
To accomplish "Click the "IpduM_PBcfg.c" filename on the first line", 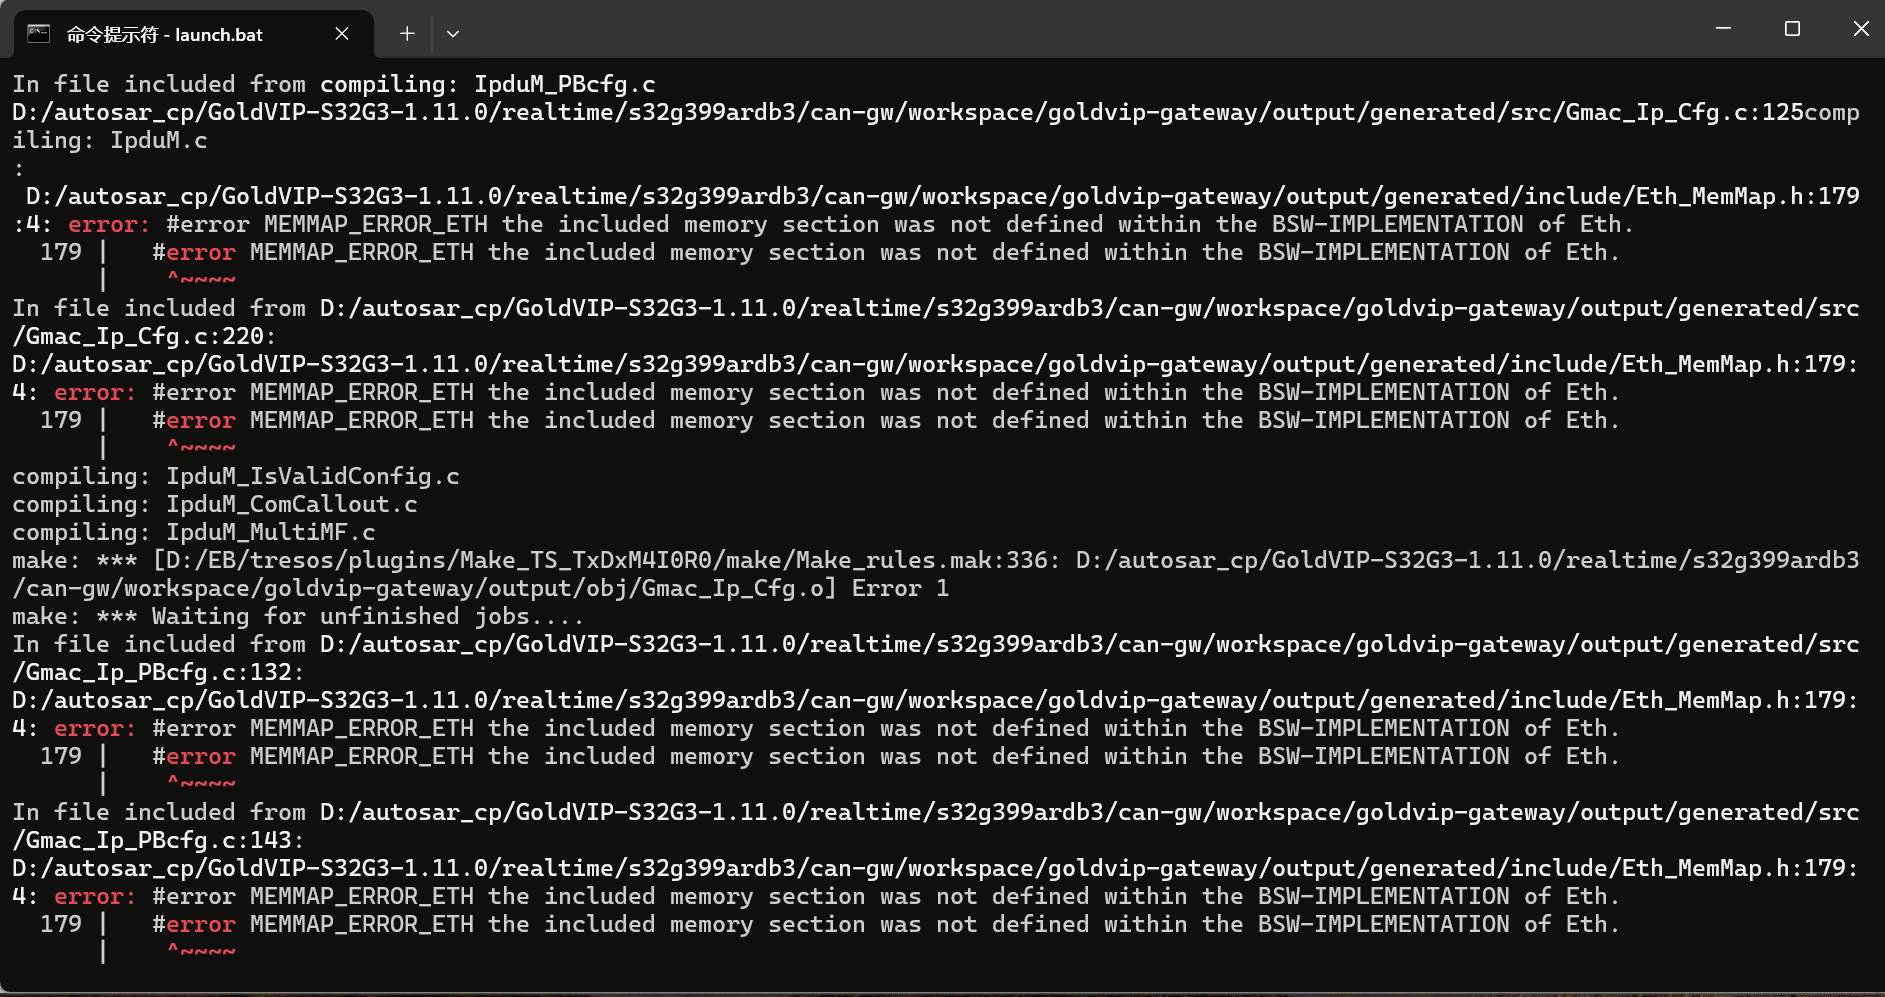I will (565, 85).
